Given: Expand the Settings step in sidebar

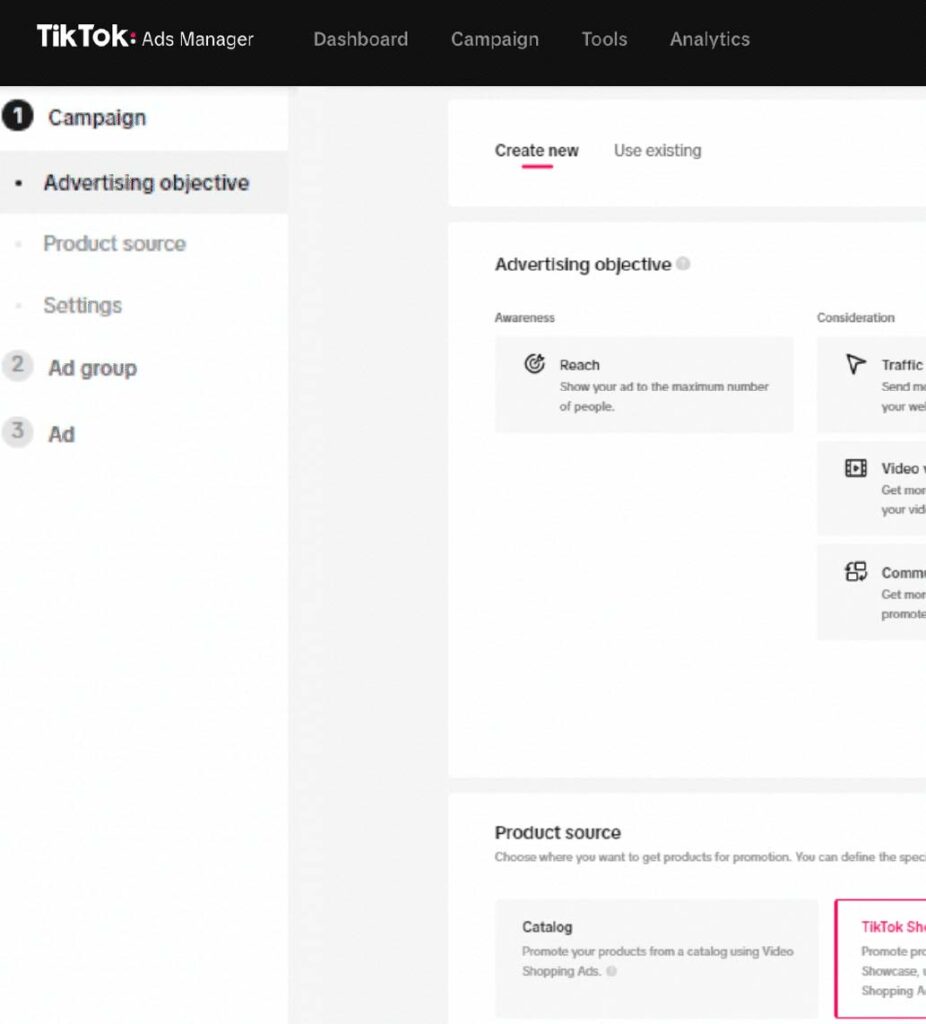Looking at the screenshot, I should click(x=83, y=305).
